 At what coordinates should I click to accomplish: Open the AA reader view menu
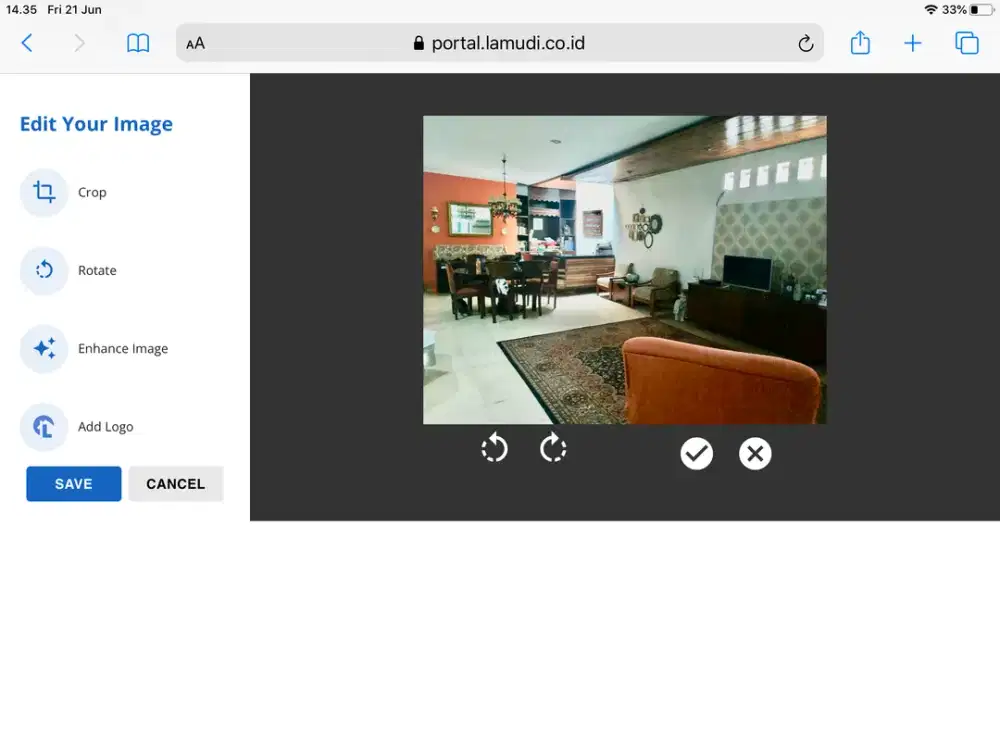(x=196, y=44)
